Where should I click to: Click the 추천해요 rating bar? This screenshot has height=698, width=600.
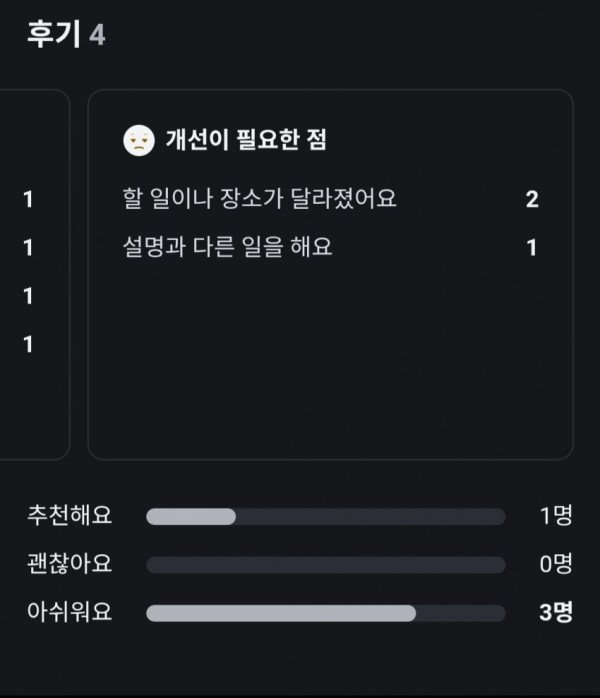pos(325,517)
